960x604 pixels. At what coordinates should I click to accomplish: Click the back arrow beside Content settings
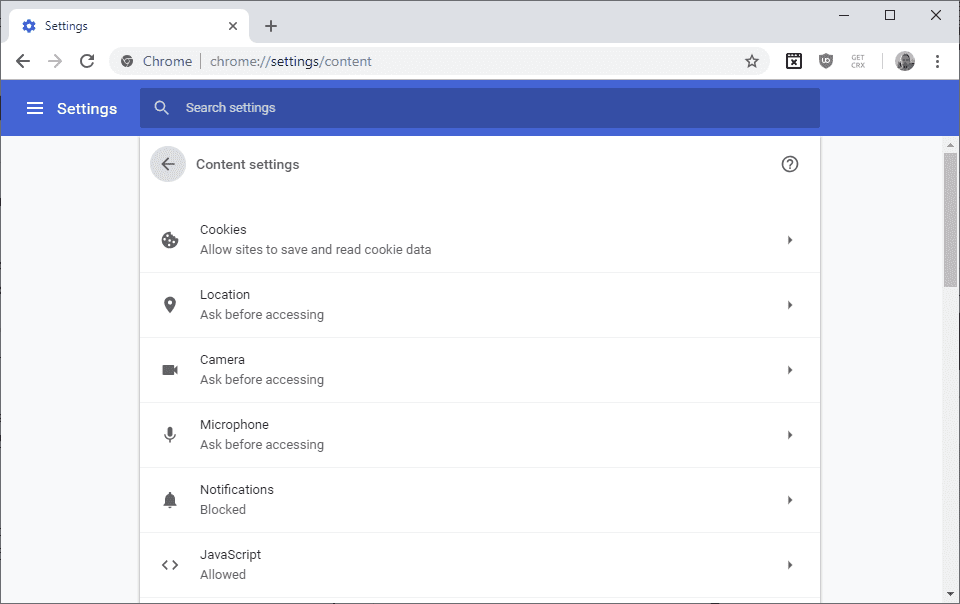click(168, 164)
